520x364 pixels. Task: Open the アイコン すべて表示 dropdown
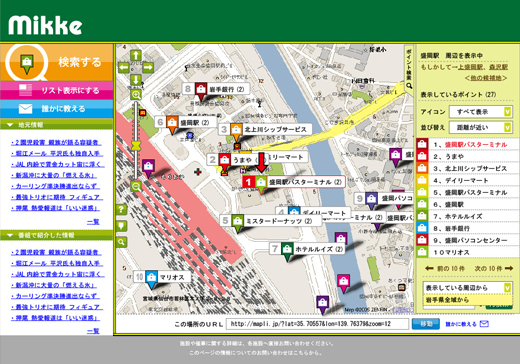pos(480,112)
